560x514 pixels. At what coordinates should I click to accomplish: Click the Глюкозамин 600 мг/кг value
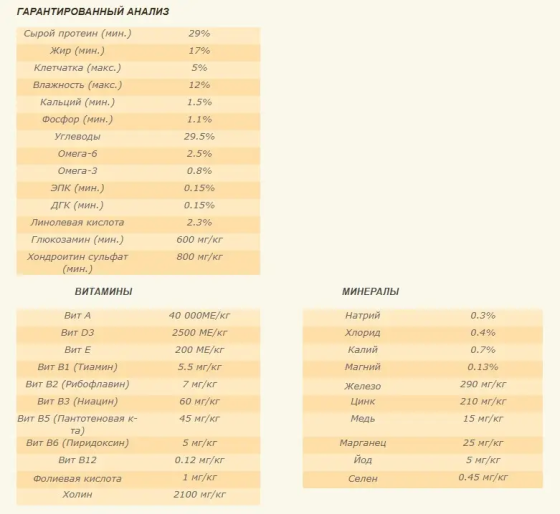199,239
